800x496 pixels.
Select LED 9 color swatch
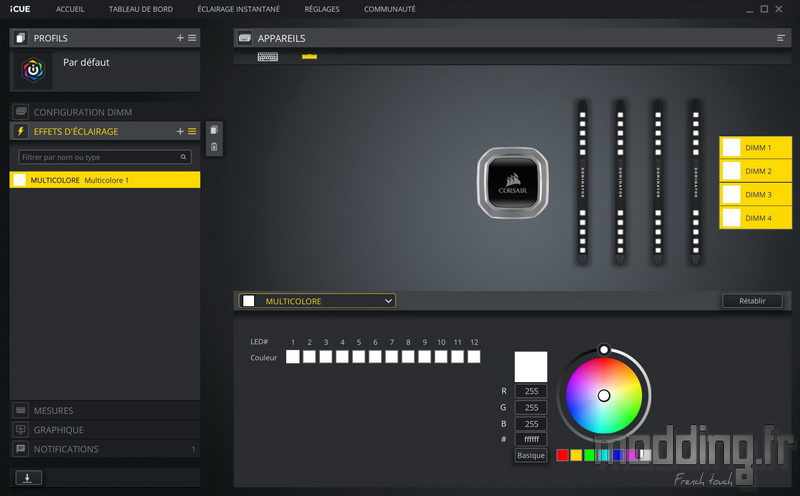pyautogui.click(x=424, y=357)
